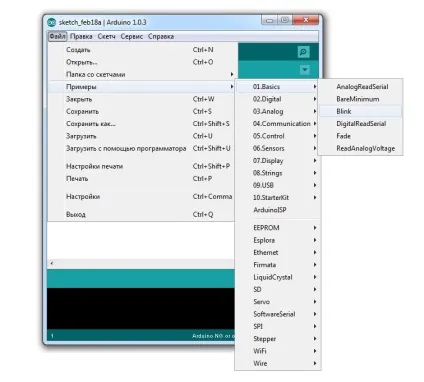Expand 02.Digital examples submenu
This screenshot has height=382, width=424.
point(277,99)
